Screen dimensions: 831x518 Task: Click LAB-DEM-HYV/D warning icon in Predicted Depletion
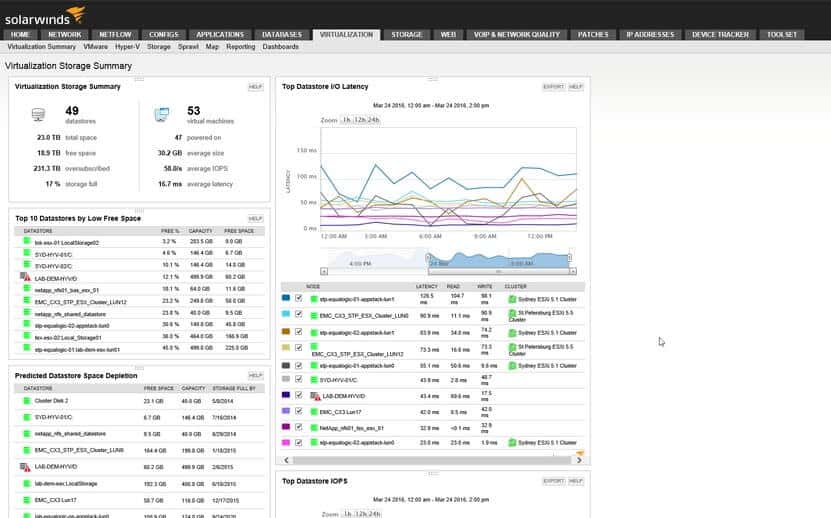point(25,467)
